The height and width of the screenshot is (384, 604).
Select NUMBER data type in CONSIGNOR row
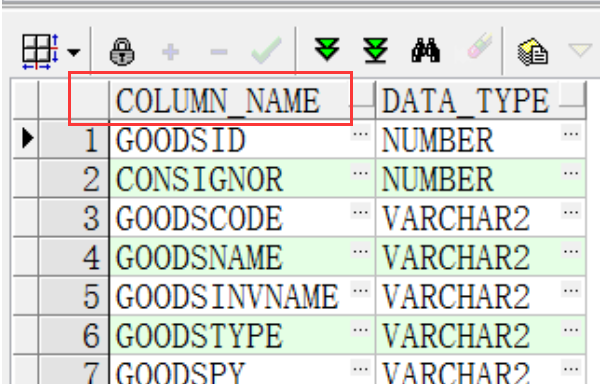point(480,179)
